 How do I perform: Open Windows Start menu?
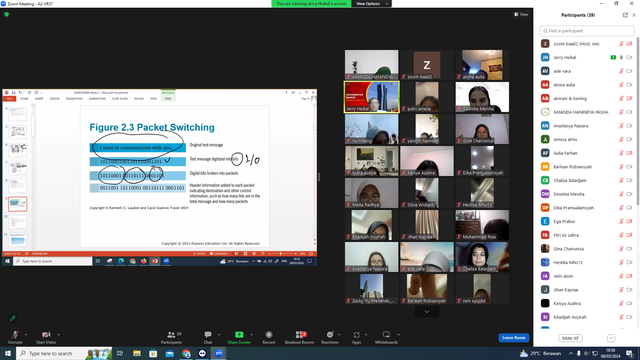pos(8,353)
